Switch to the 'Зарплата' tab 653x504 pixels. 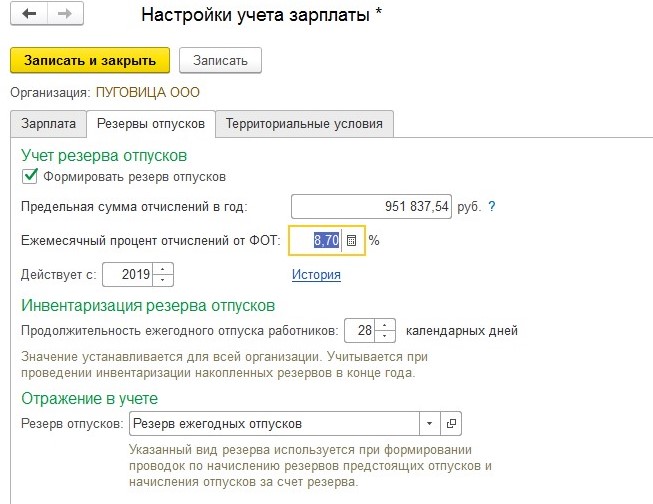[47, 124]
